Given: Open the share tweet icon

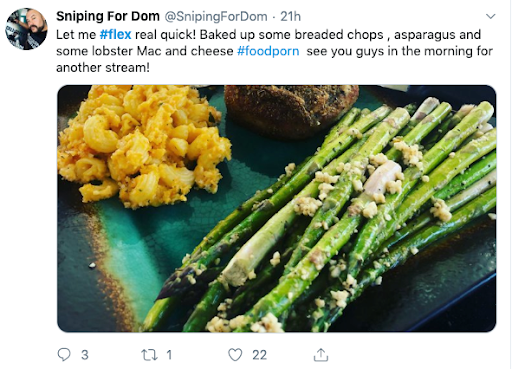Looking at the screenshot, I should [x=321, y=355].
